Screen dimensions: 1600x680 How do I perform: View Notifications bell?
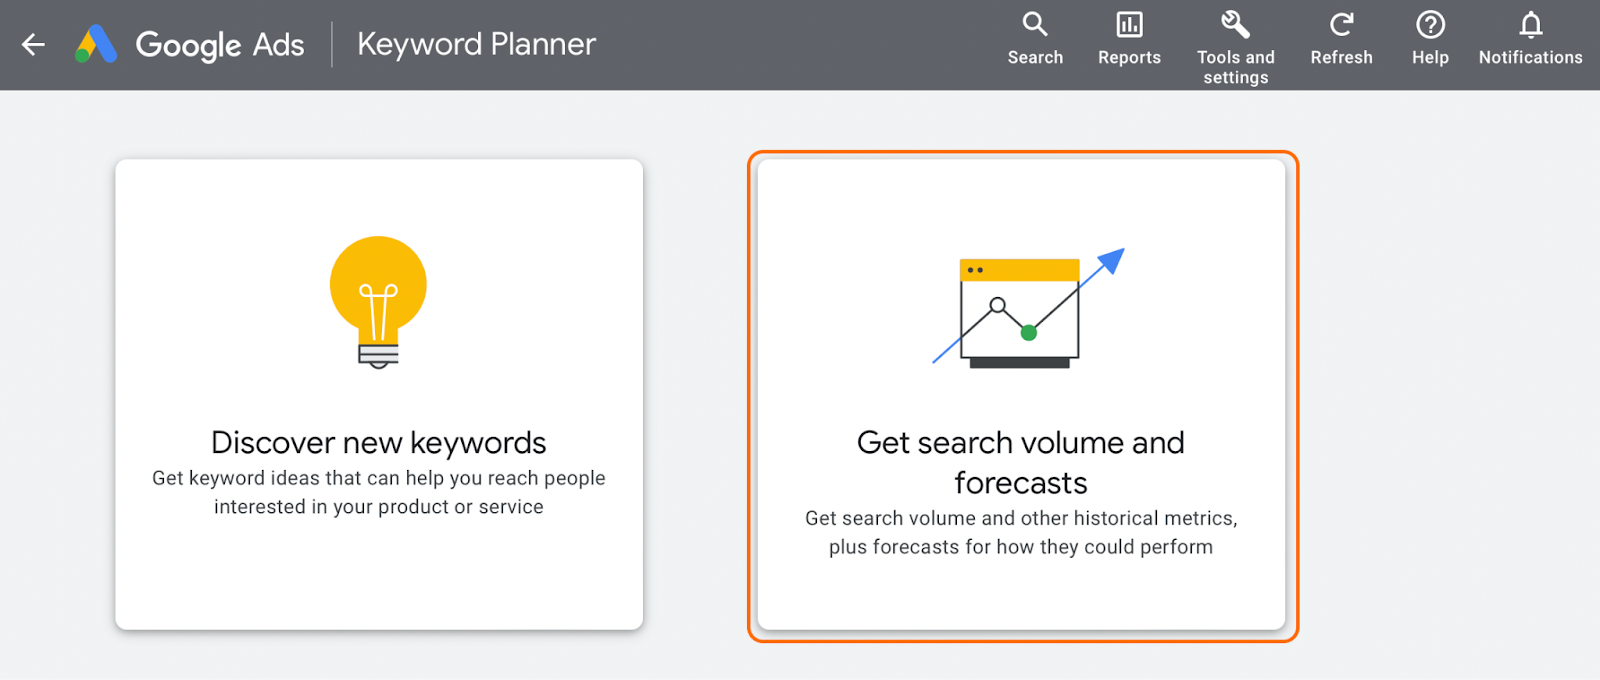1530,39
